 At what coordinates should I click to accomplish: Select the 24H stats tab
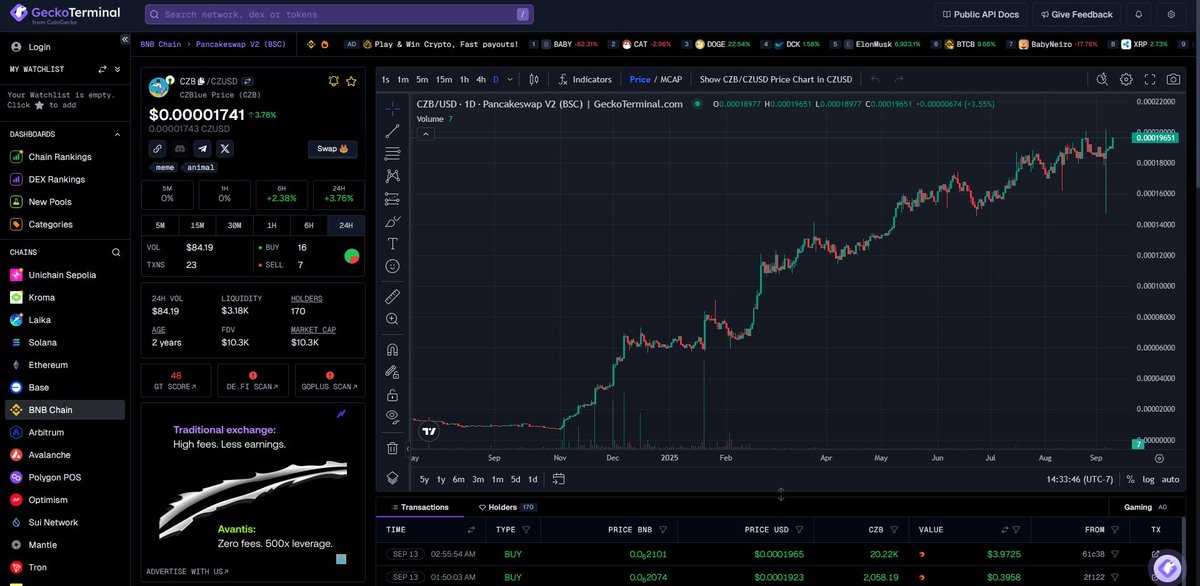click(346, 225)
